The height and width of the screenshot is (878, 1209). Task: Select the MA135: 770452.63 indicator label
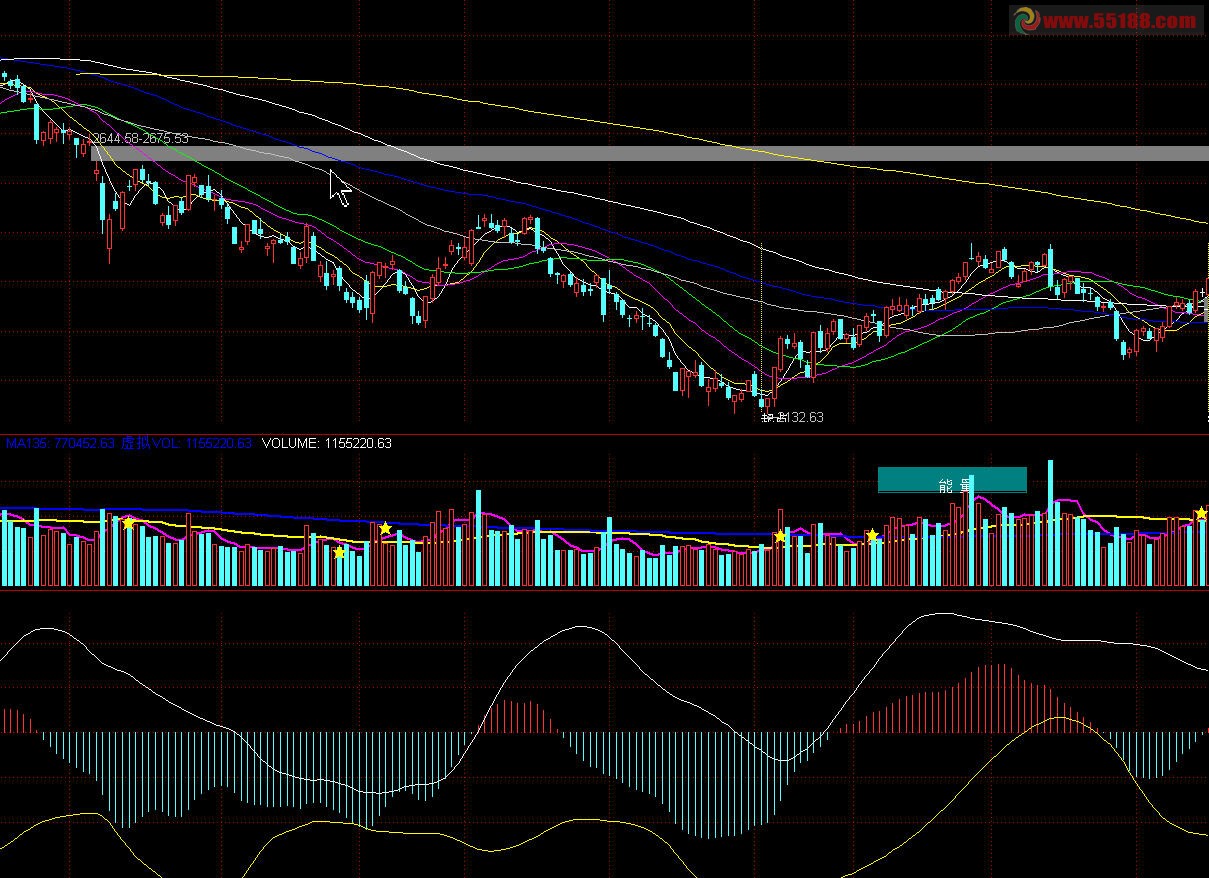[60, 443]
